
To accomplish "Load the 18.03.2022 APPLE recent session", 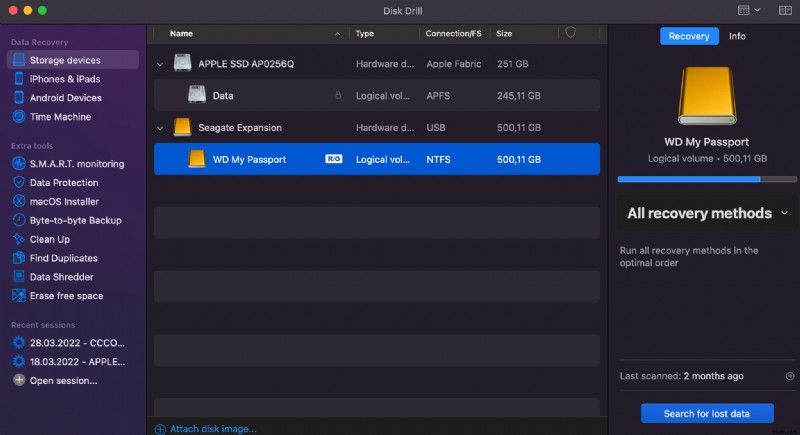I will [77, 362].
